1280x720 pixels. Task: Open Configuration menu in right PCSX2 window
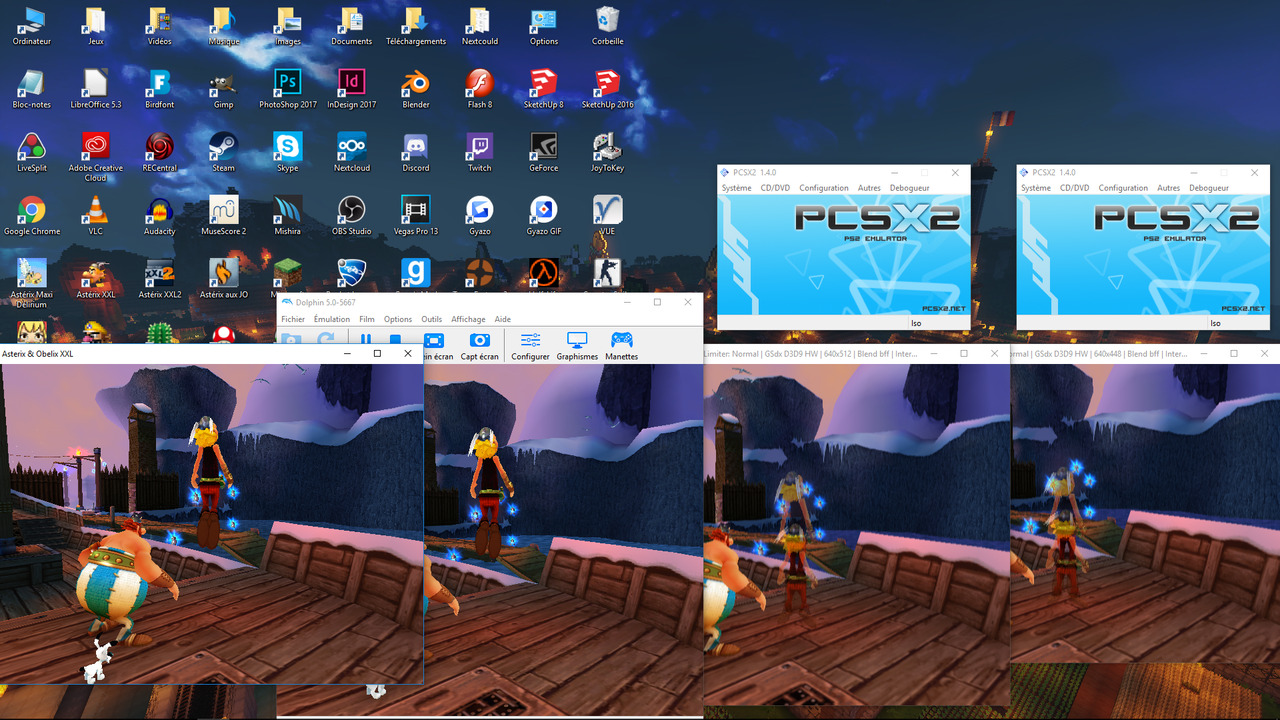(1123, 188)
